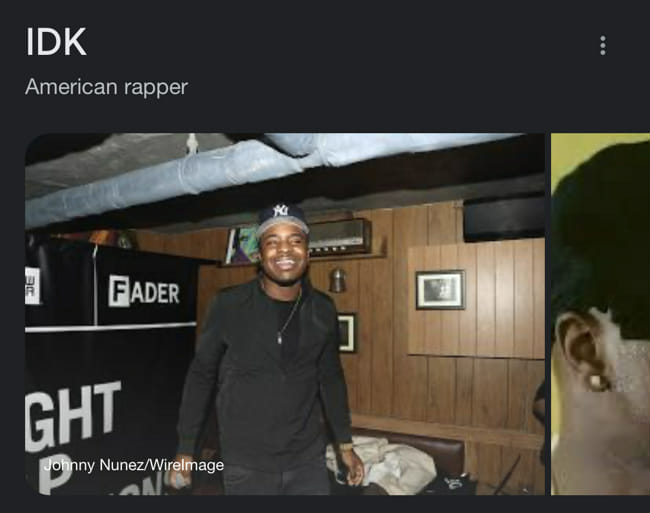Click the FADER sign in the photo
650x513 pixels.
144,292
